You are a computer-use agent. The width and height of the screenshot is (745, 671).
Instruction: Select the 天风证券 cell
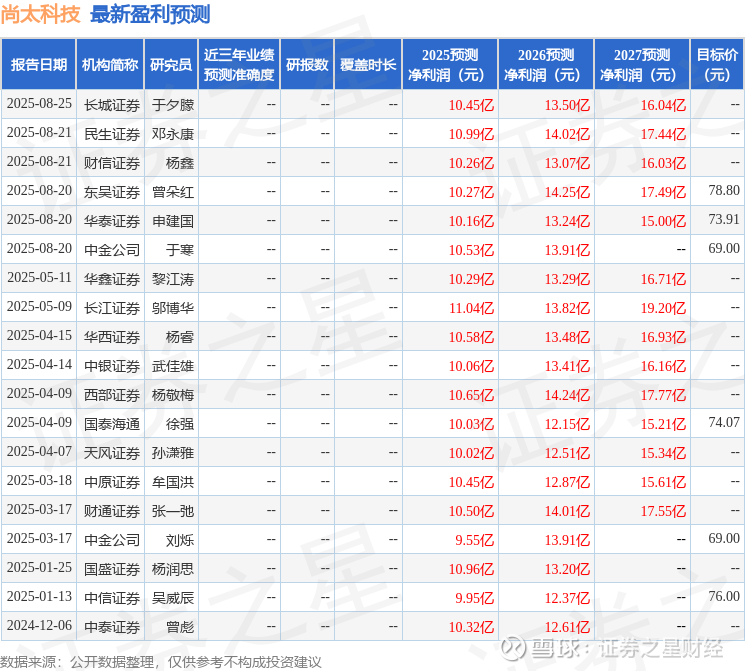[112, 453]
